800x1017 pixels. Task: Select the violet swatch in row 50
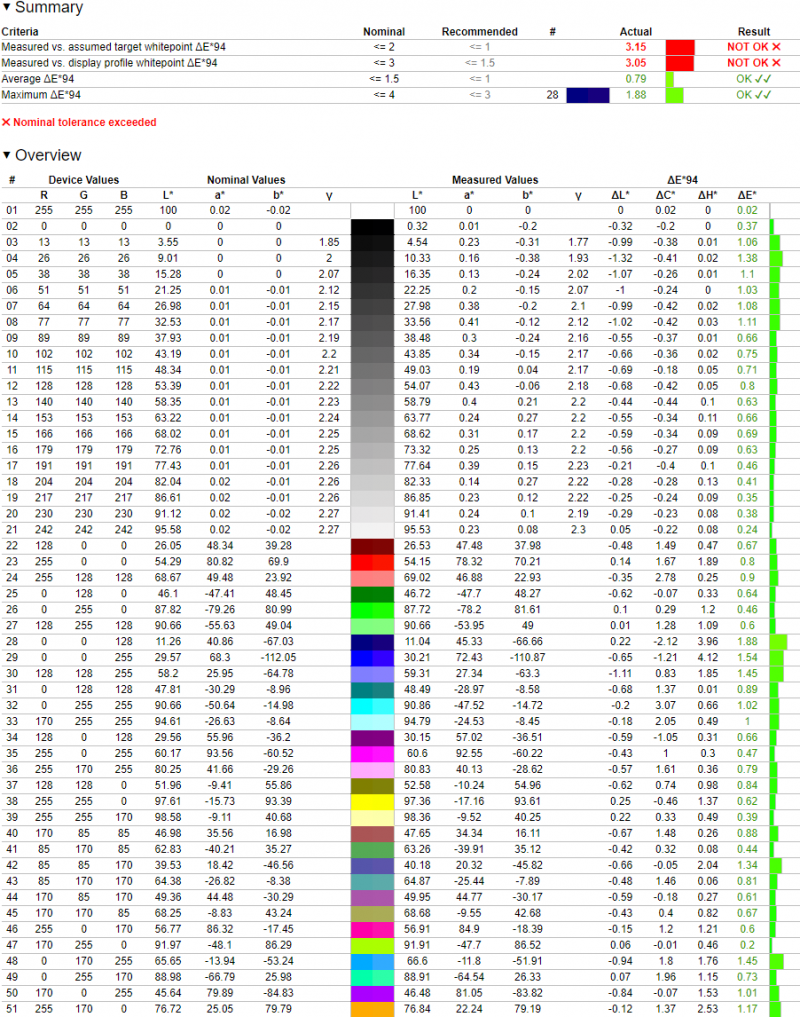[x=372, y=993]
